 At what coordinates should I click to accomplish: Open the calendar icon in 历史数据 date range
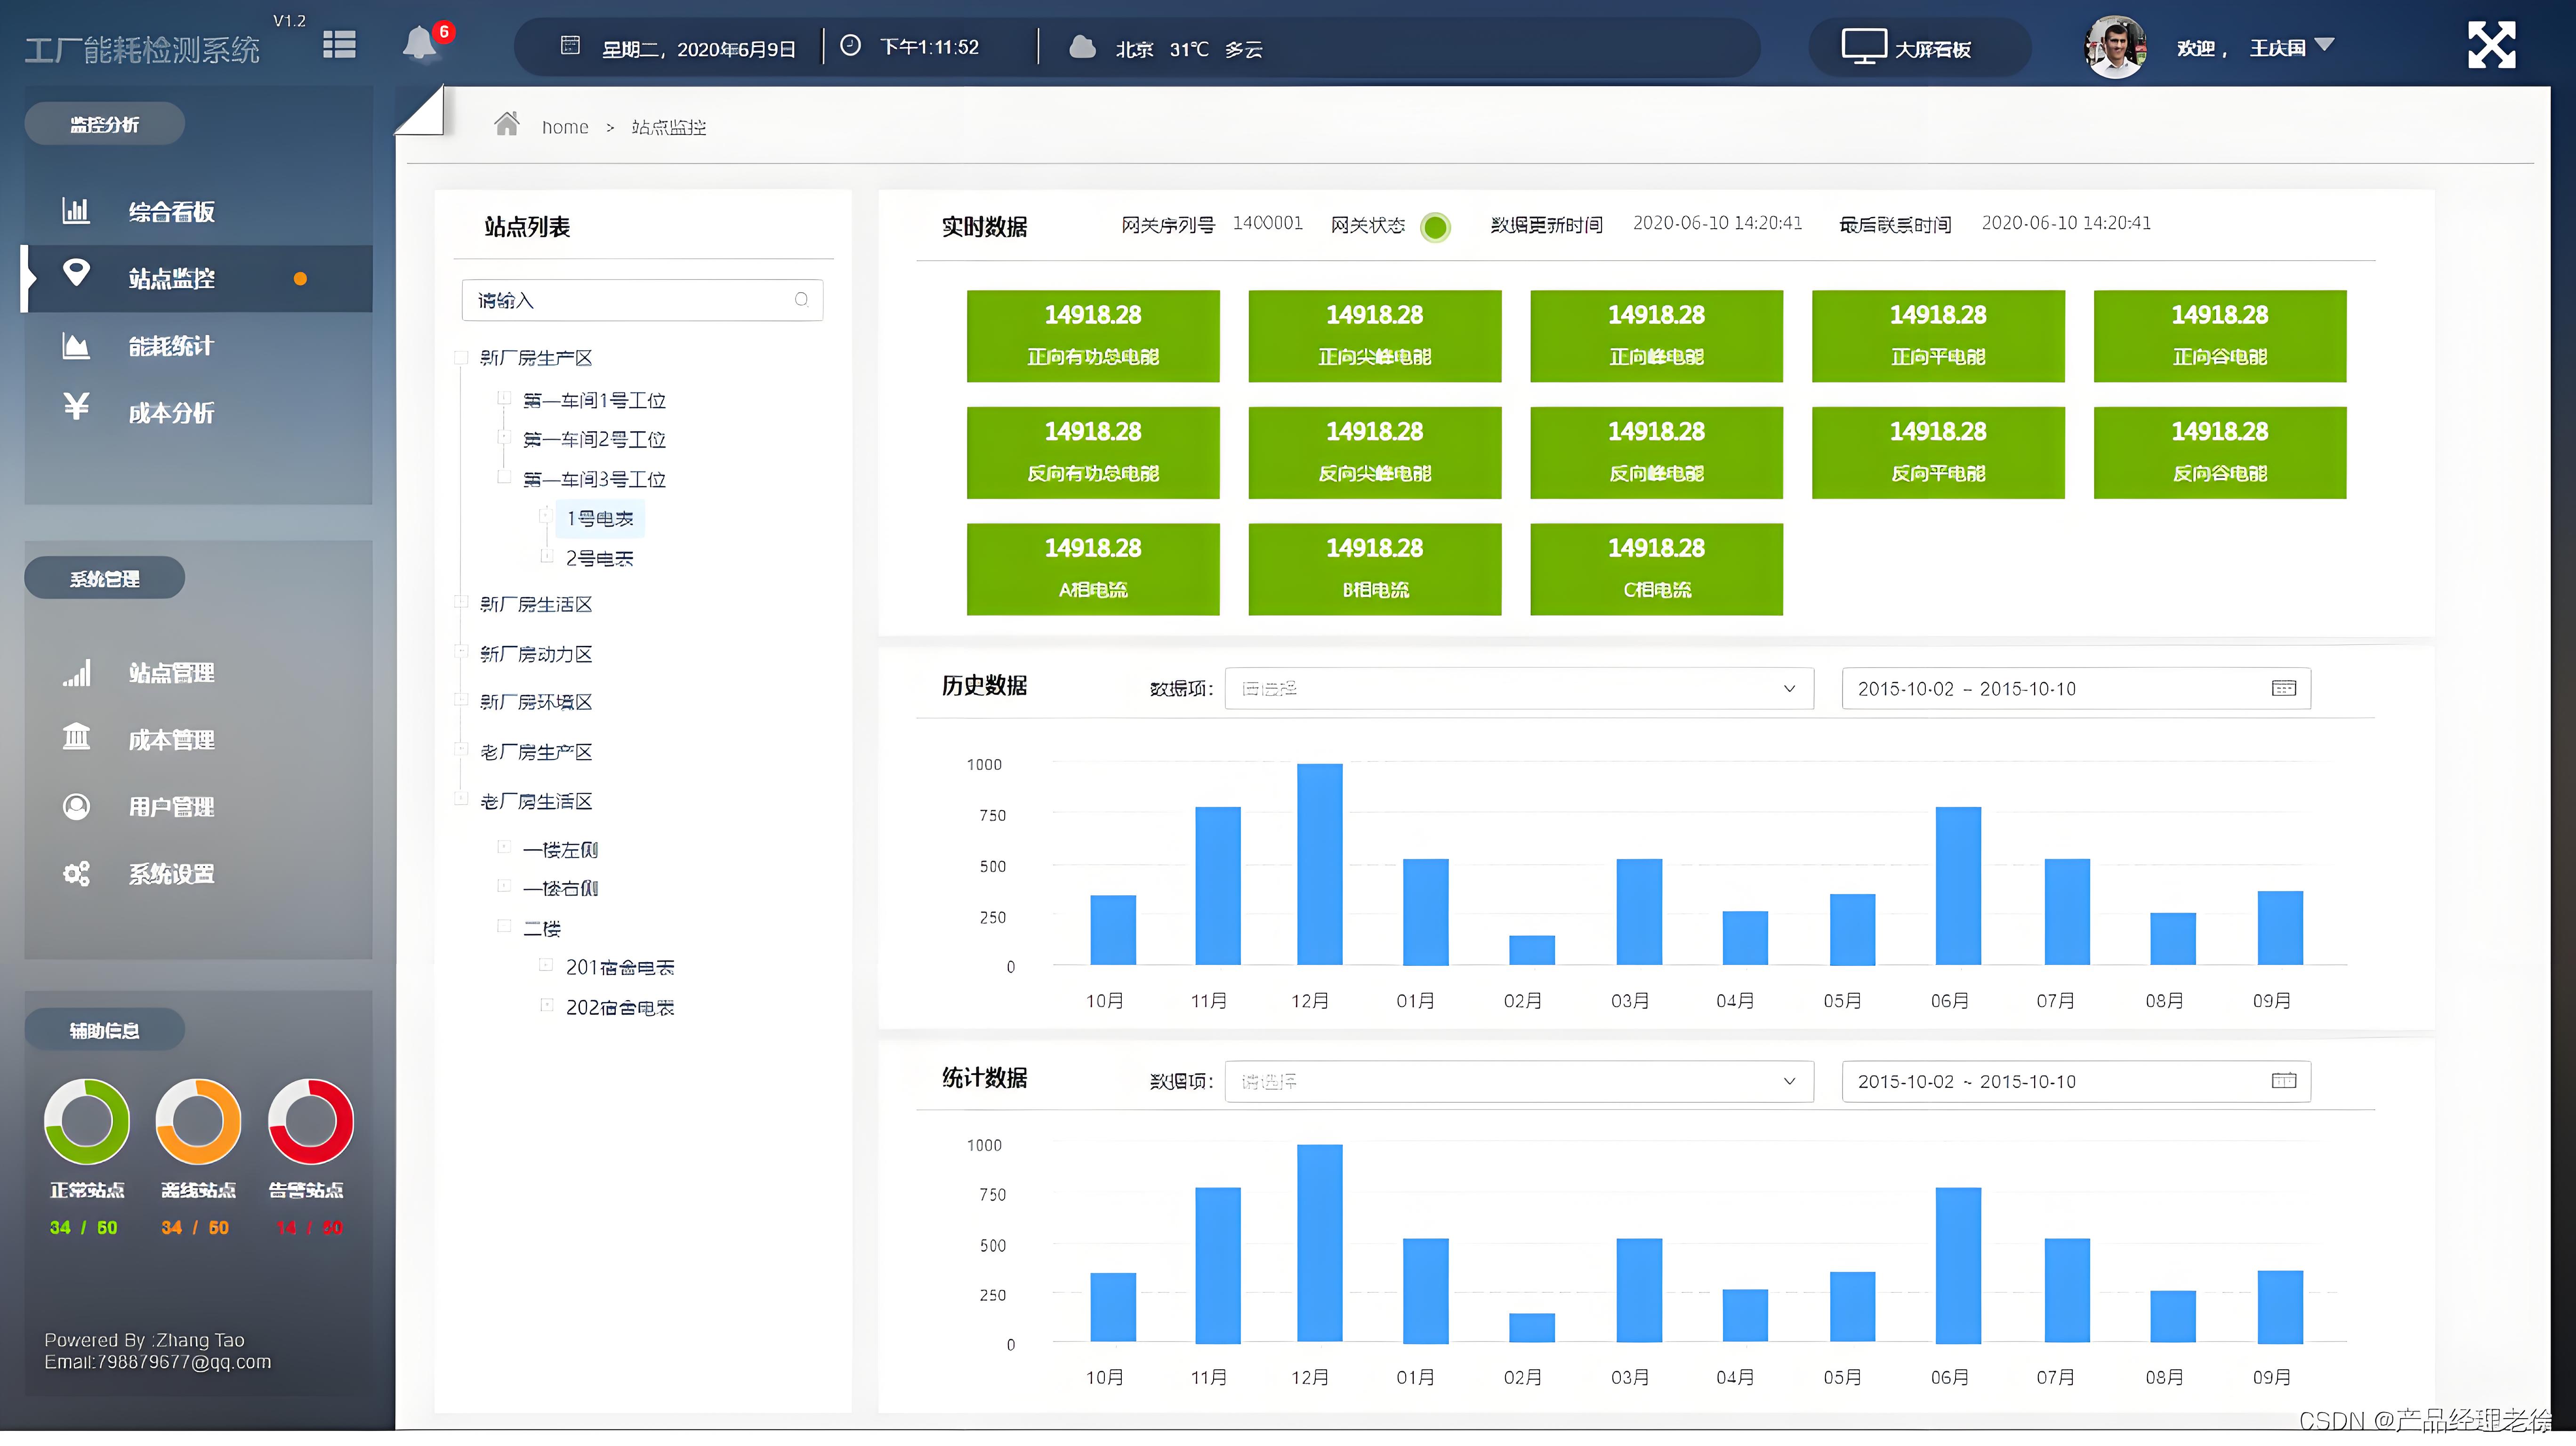2284,688
